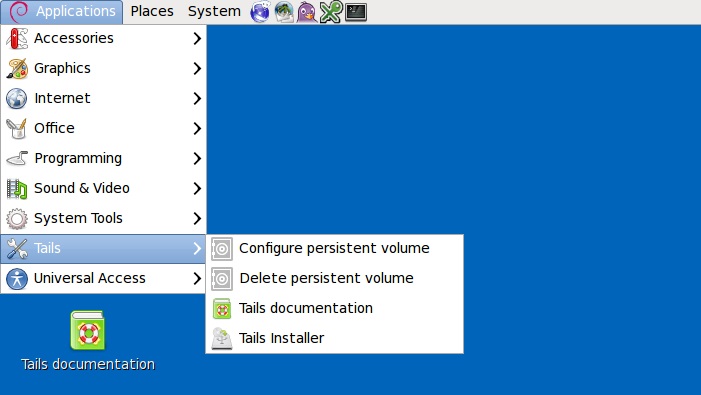The image size is (701, 395).
Task: Click the Universal Access person icon
Action: click(x=17, y=278)
